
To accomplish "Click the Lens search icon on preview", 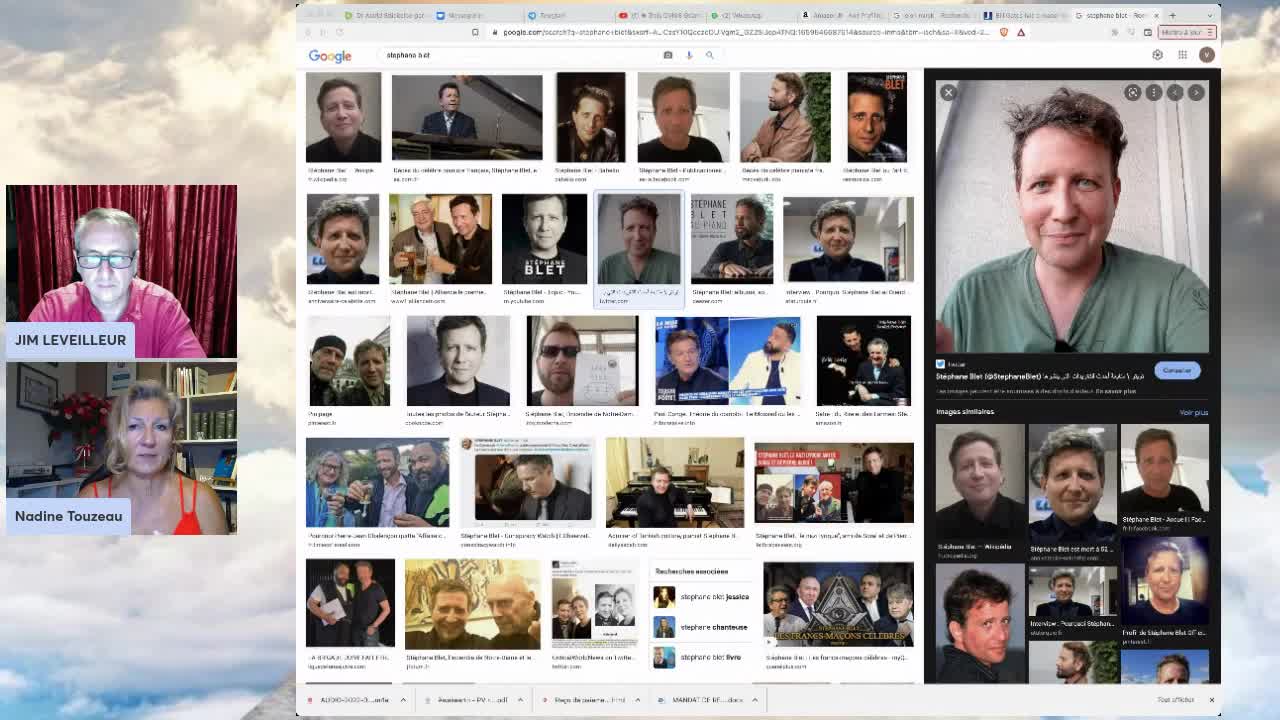I will coord(1132,92).
